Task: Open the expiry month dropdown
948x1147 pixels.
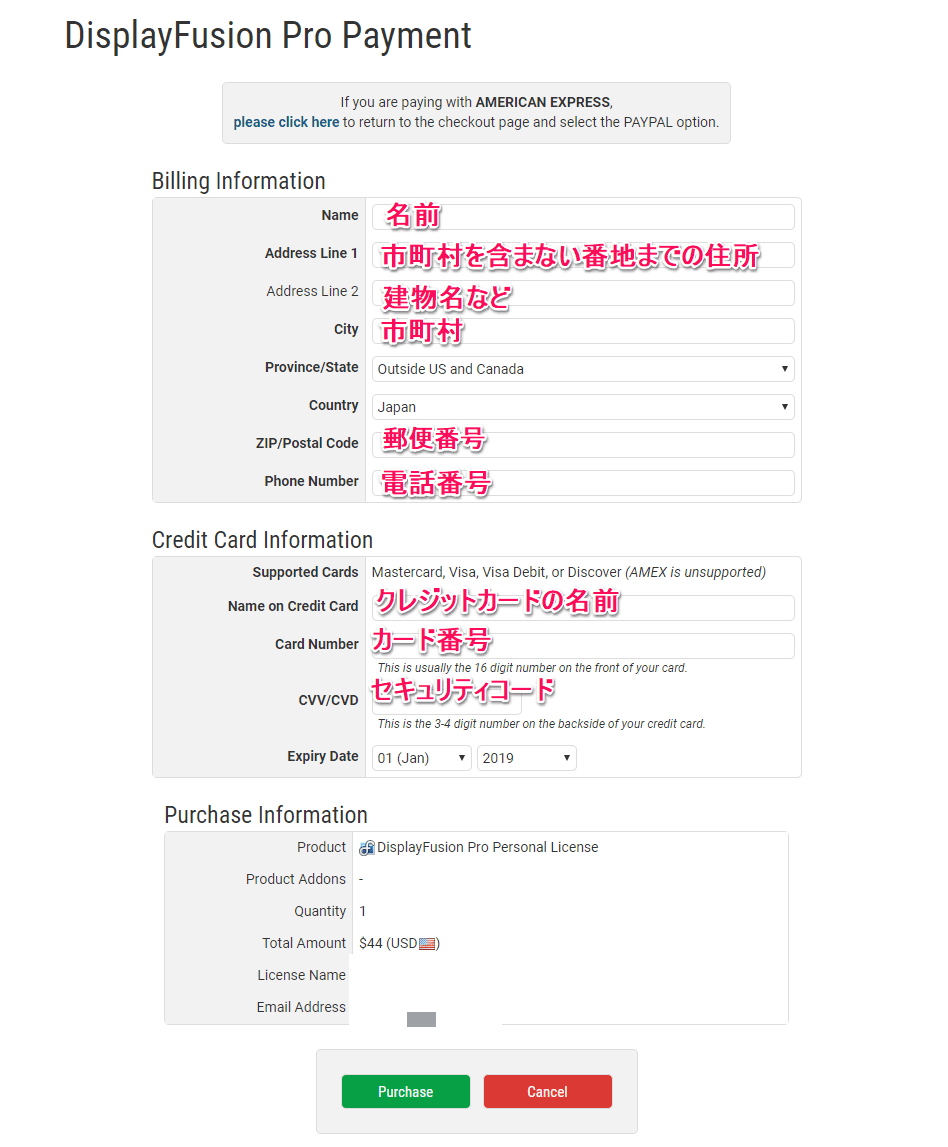Action: 422,758
